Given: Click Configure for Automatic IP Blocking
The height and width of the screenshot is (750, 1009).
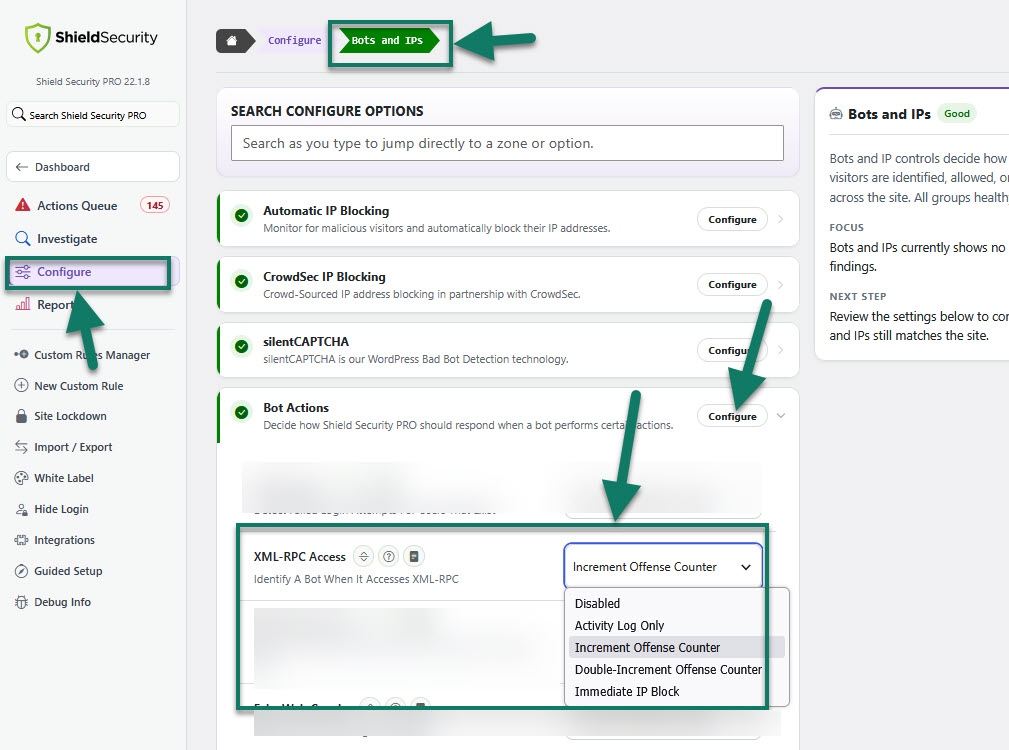Looking at the screenshot, I should [732, 219].
